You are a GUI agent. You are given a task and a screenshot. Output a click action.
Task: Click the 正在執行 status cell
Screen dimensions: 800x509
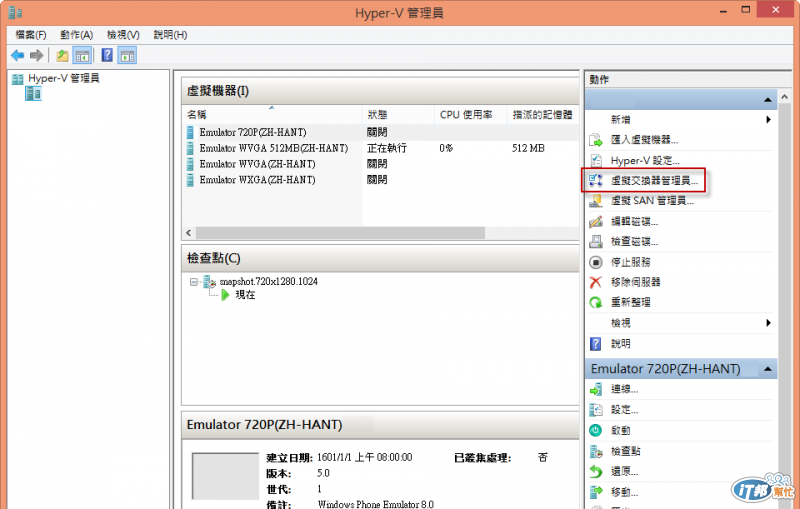coord(387,148)
